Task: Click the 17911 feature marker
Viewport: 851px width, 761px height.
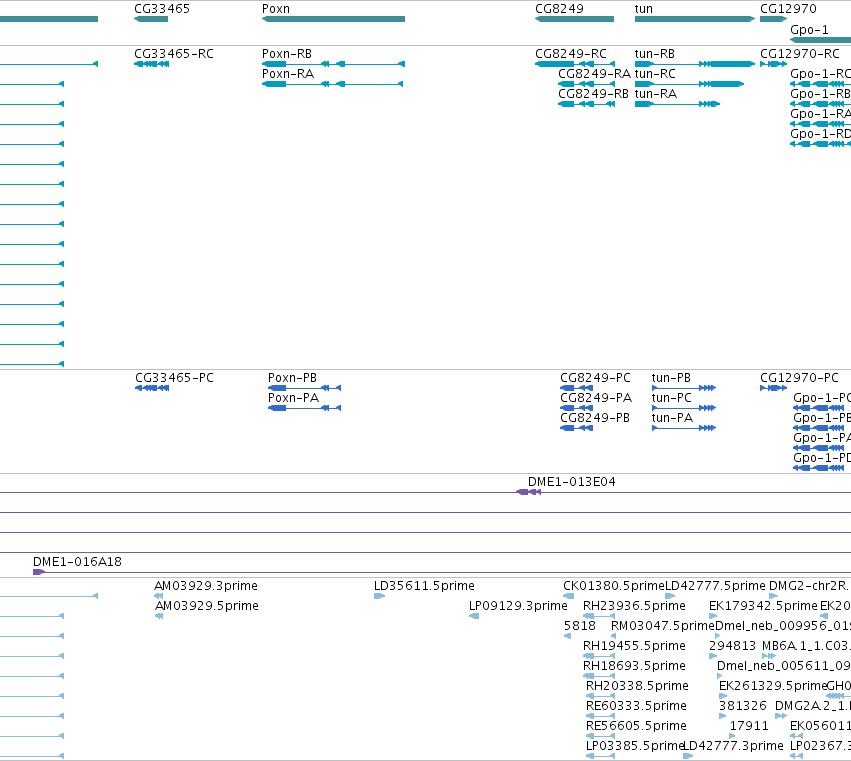Action: (x=732, y=736)
